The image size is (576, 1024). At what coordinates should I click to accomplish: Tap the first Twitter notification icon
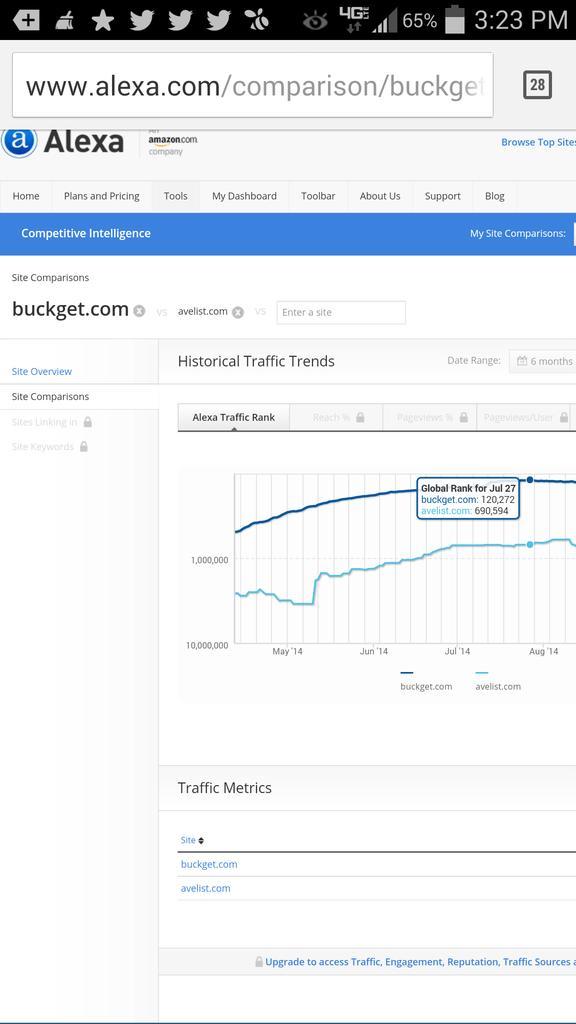[142, 20]
